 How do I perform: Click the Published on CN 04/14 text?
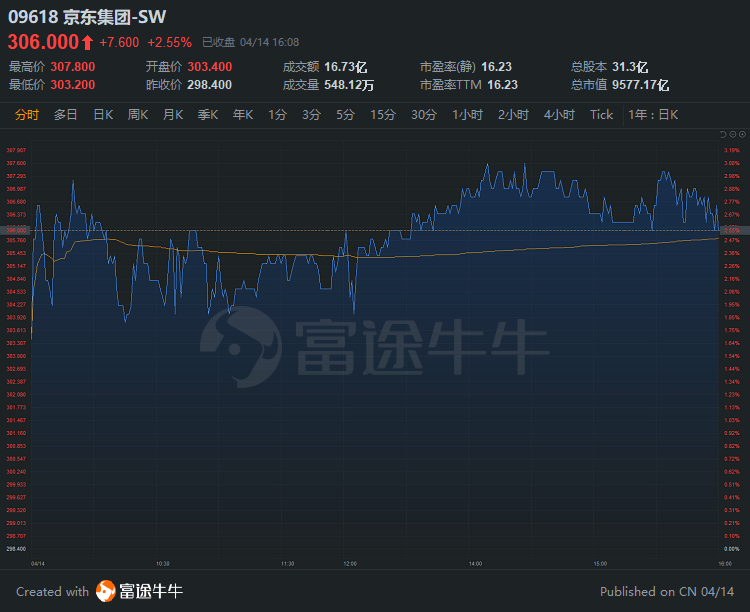pos(667,591)
